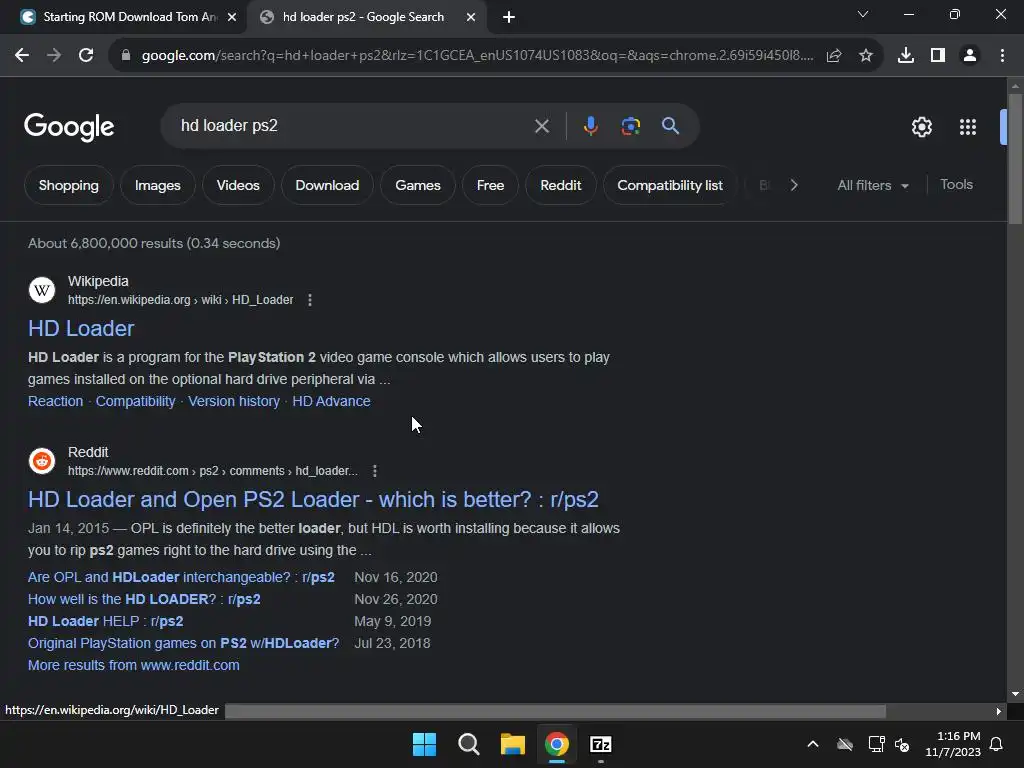Open File Explorer from the taskbar
The image size is (1024, 768).
click(x=513, y=744)
